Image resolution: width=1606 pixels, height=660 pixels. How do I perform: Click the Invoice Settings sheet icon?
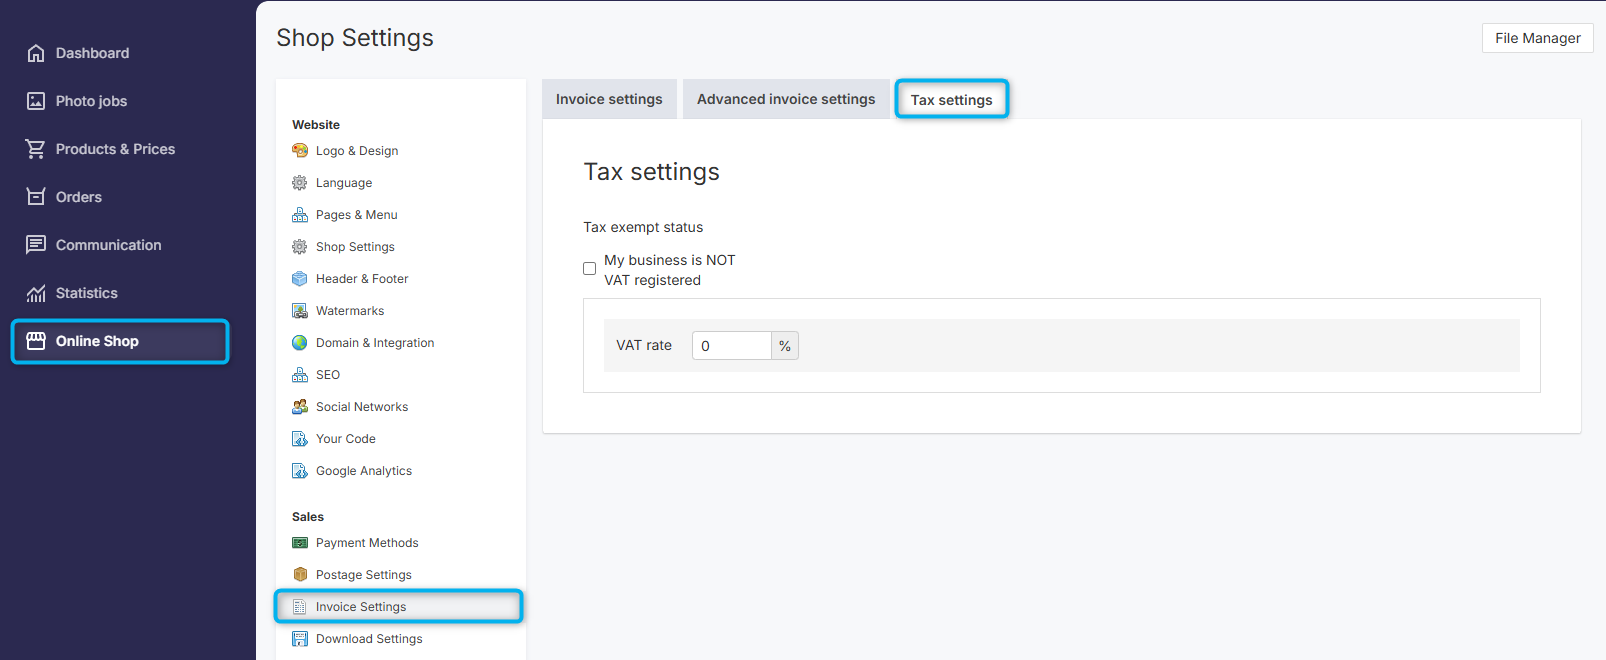pyautogui.click(x=300, y=607)
